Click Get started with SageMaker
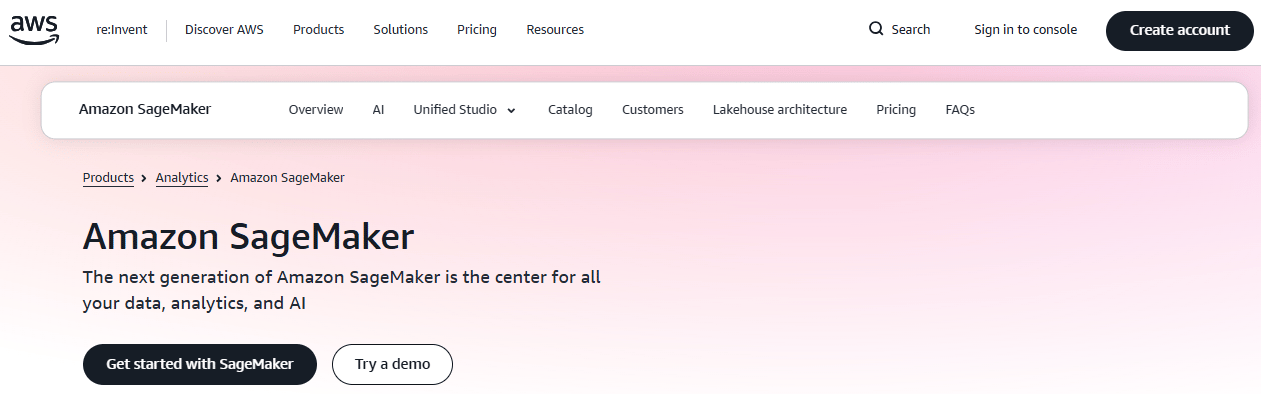The image size is (1261, 394). [200, 364]
